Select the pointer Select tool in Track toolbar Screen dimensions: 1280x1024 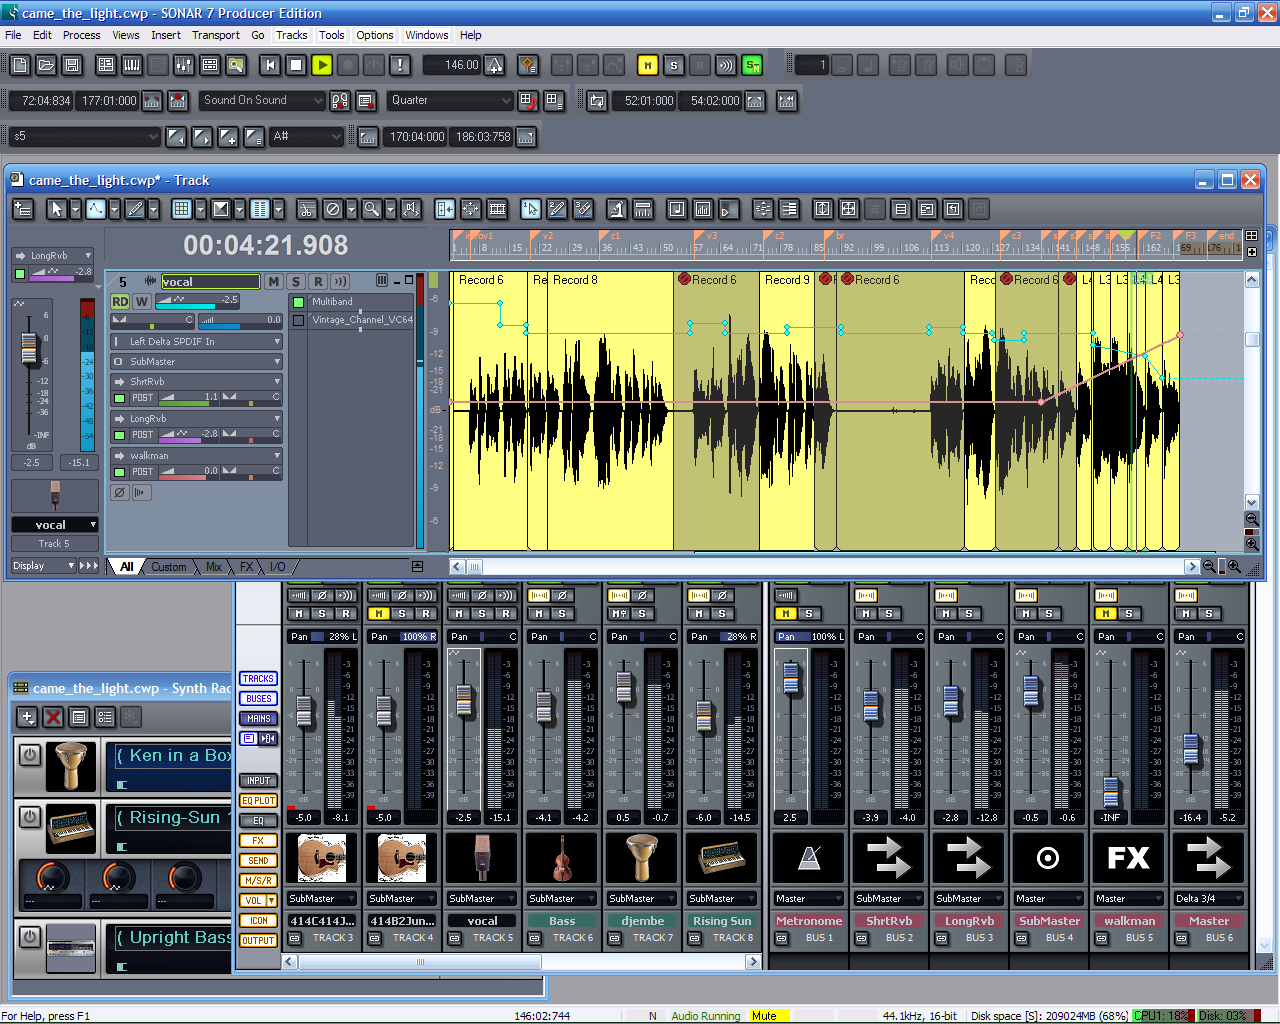57,209
